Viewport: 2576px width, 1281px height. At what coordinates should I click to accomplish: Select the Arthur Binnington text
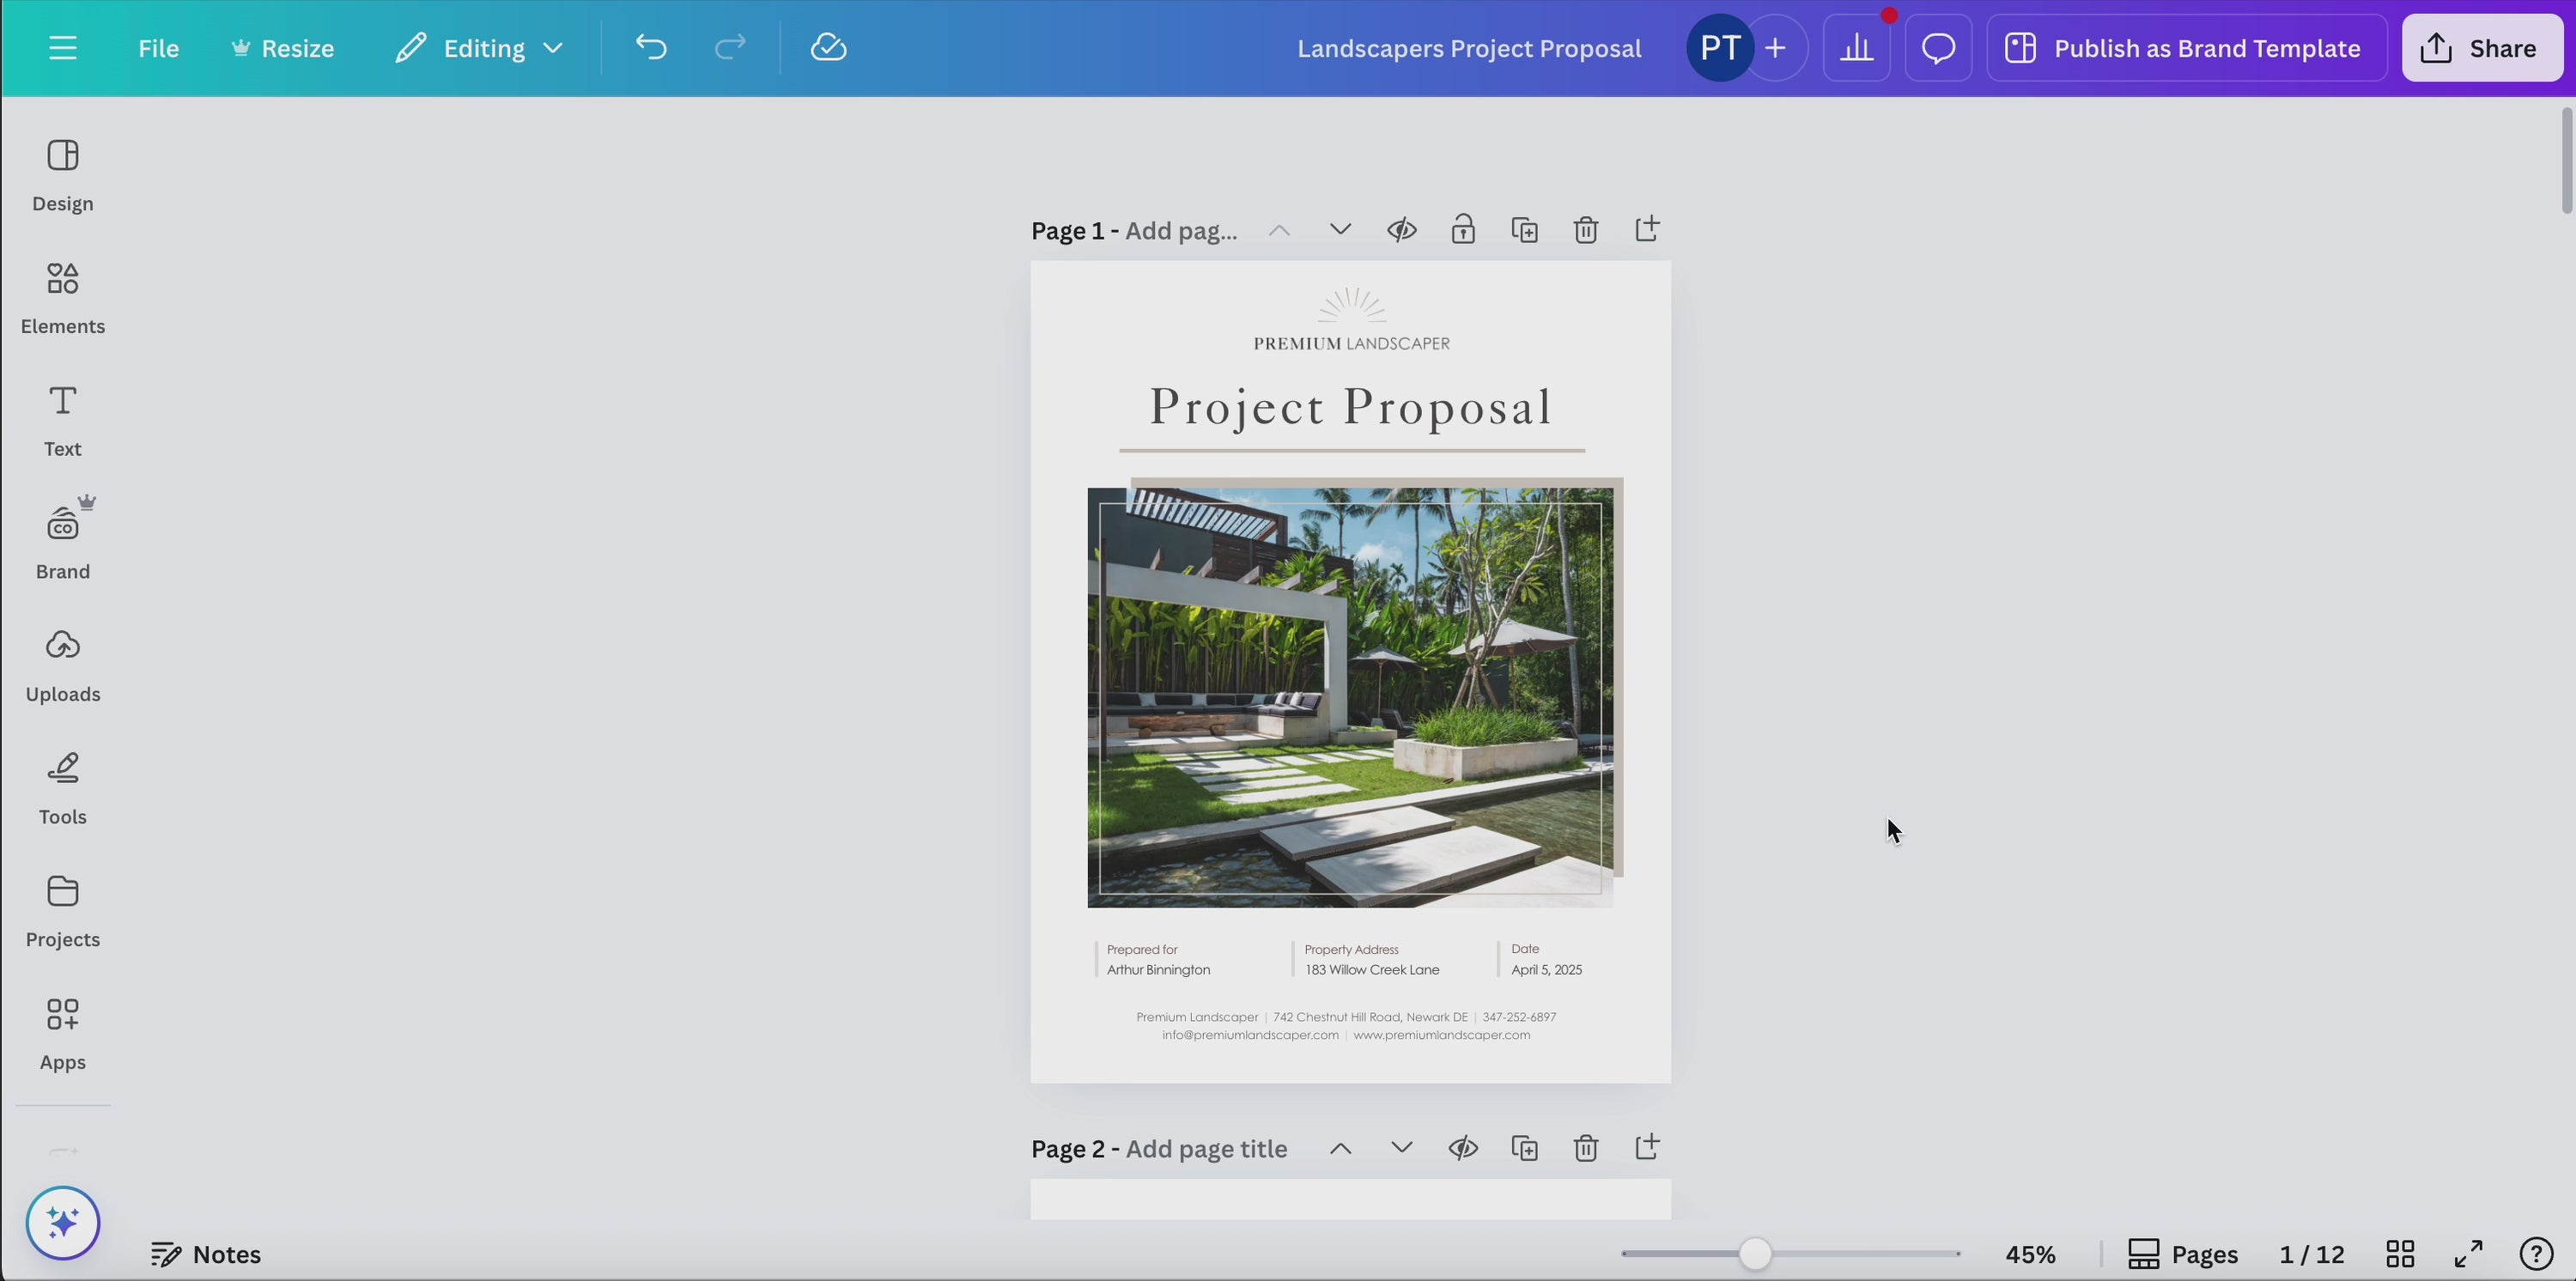click(x=1159, y=970)
